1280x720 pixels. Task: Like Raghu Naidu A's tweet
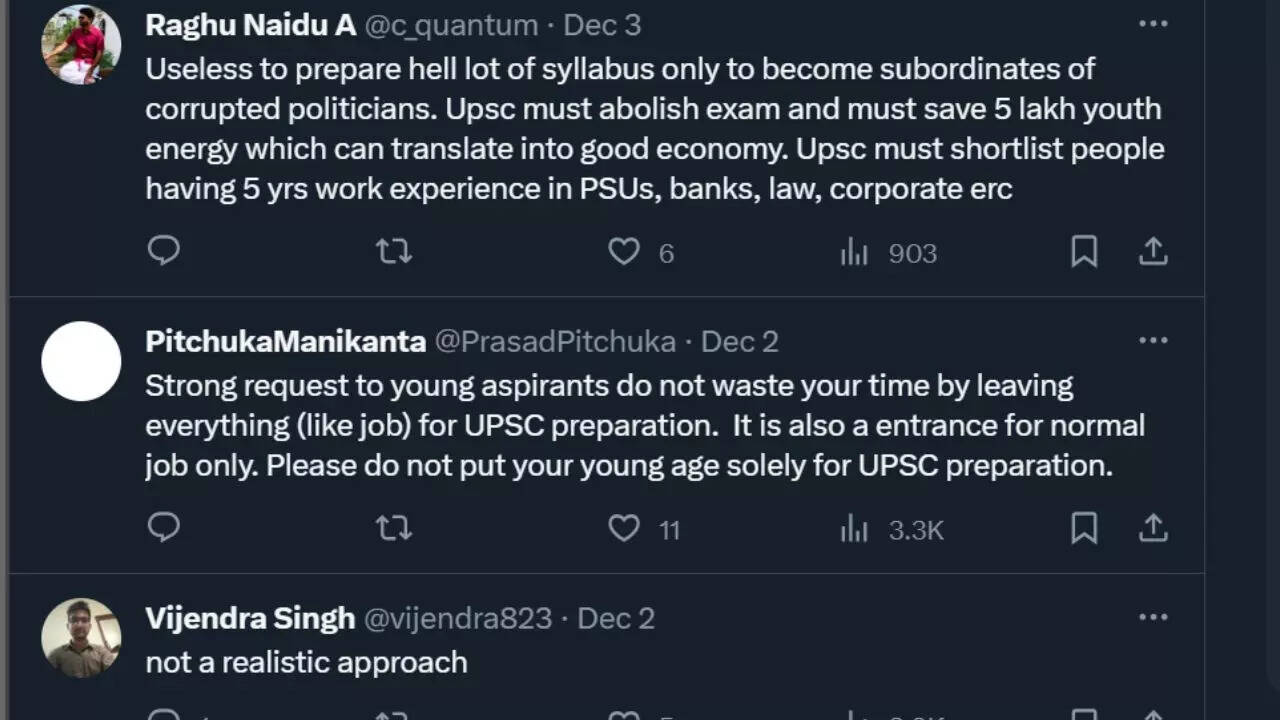click(624, 251)
